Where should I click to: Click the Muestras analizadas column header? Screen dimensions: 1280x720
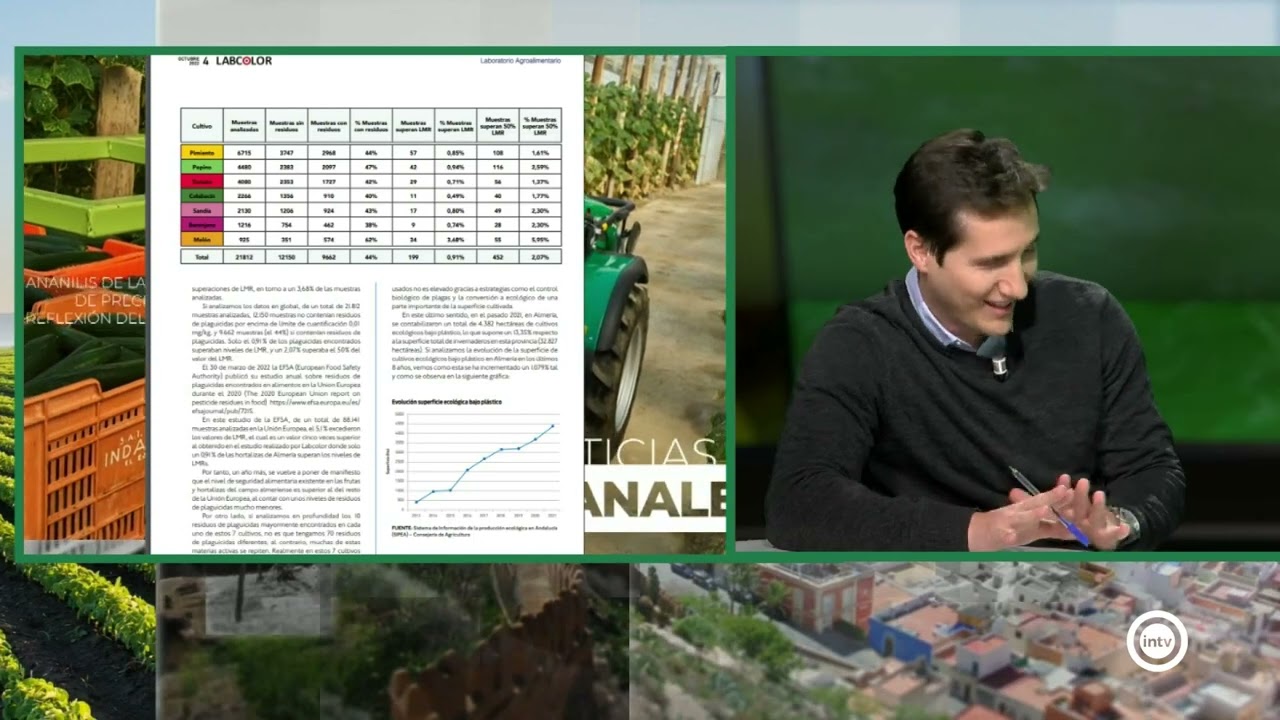[243, 125]
